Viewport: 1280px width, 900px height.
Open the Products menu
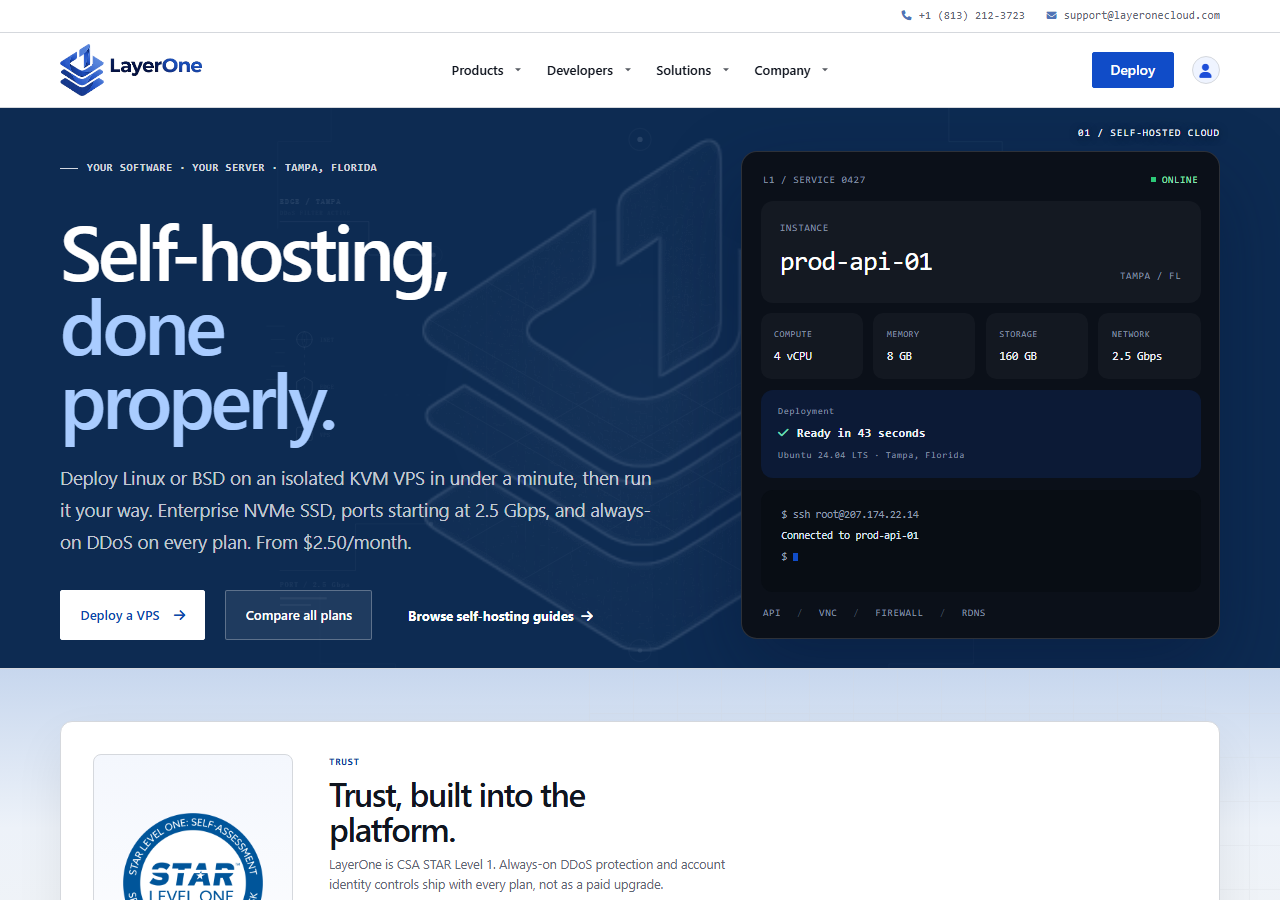tap(477, 70)
